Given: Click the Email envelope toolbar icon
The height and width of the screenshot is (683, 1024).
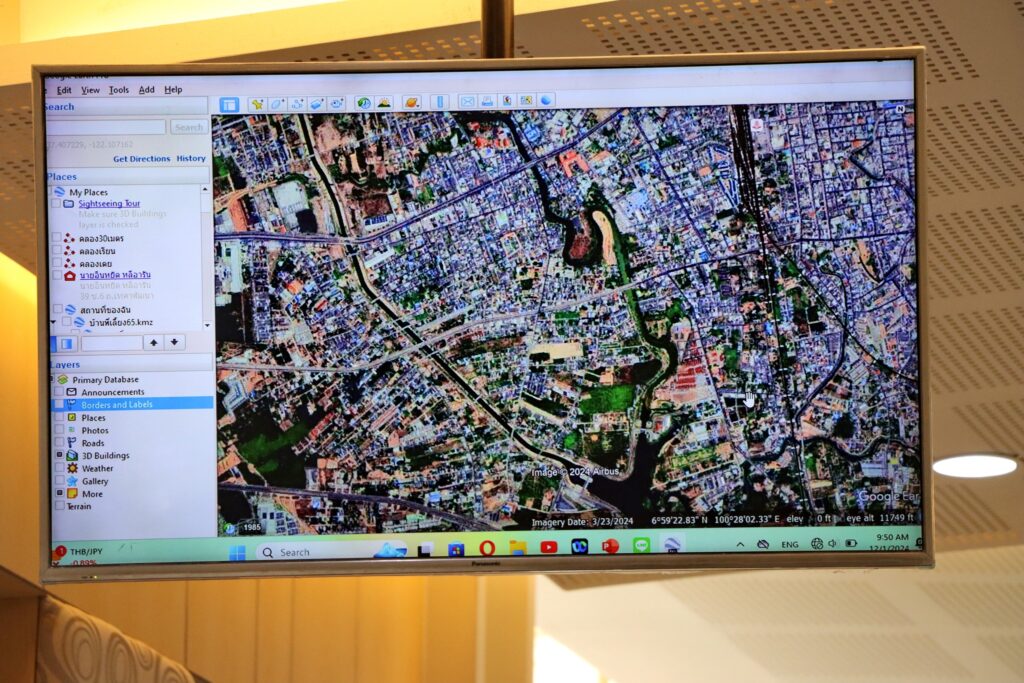Looking at the screenshot, I should [x=467, y=101].
